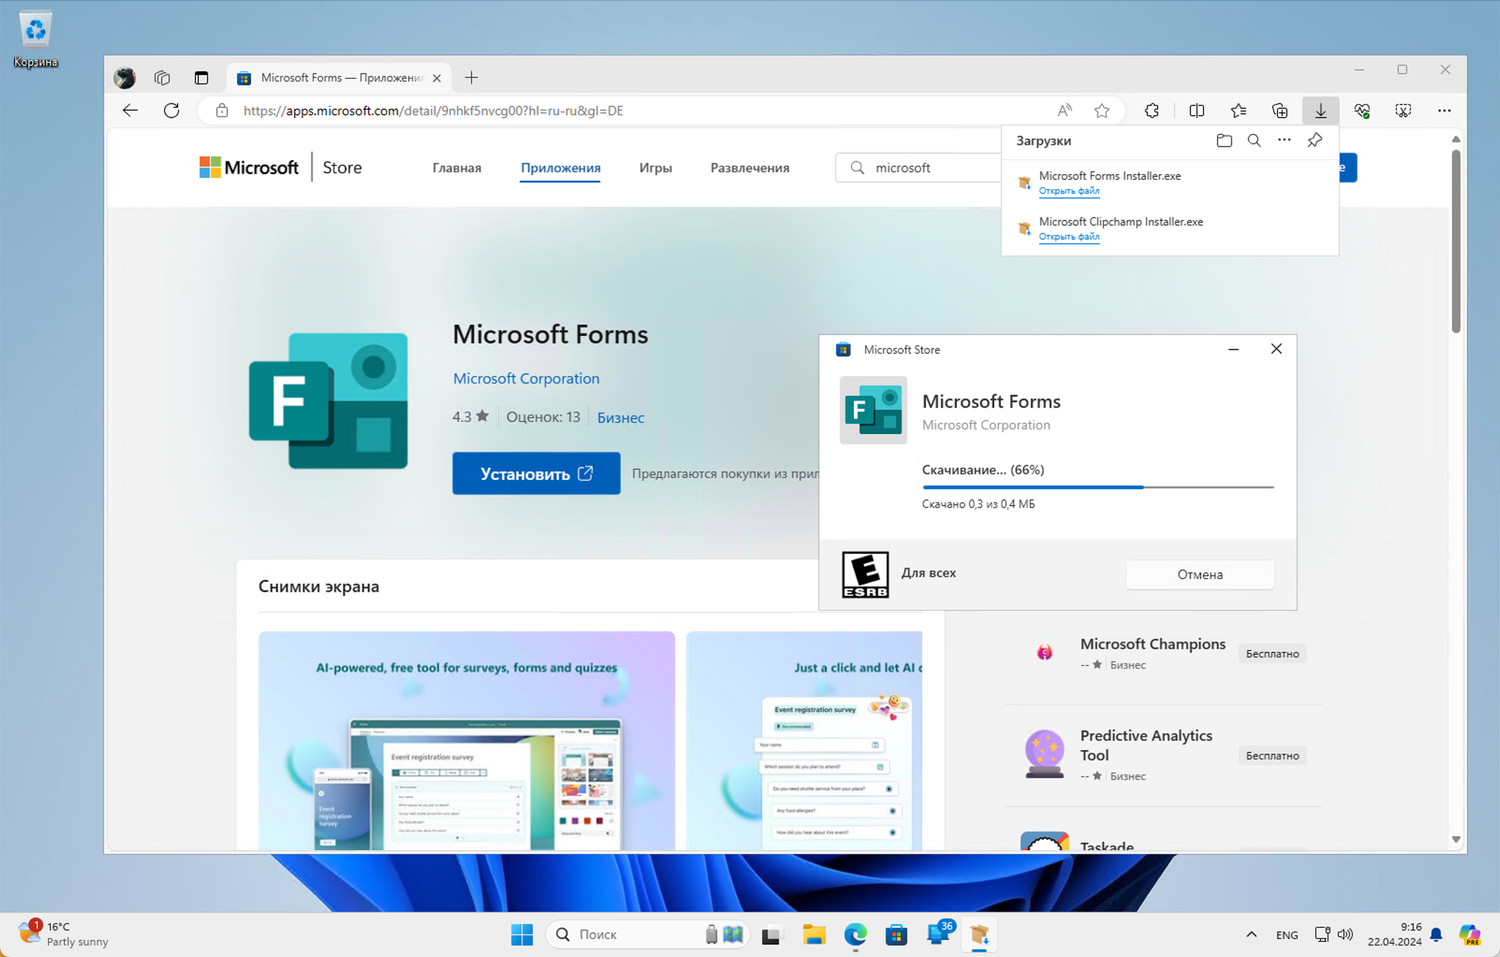Open the Recycle Bin on the desktop

(x=36, y=40)
